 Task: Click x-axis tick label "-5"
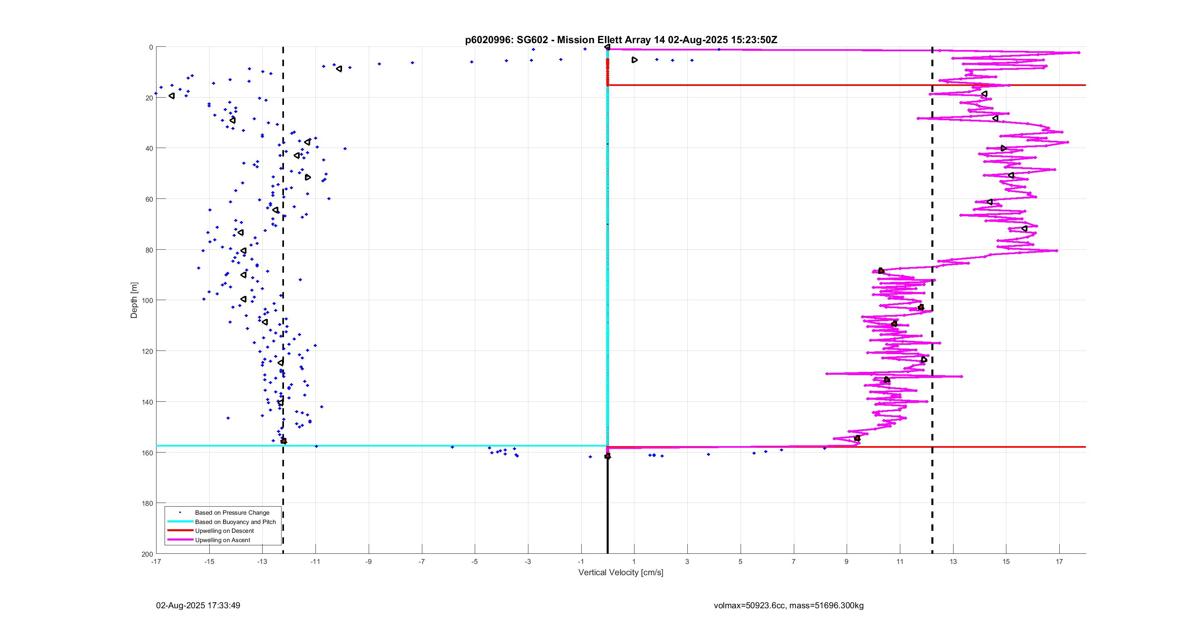(x=474, y=562)
